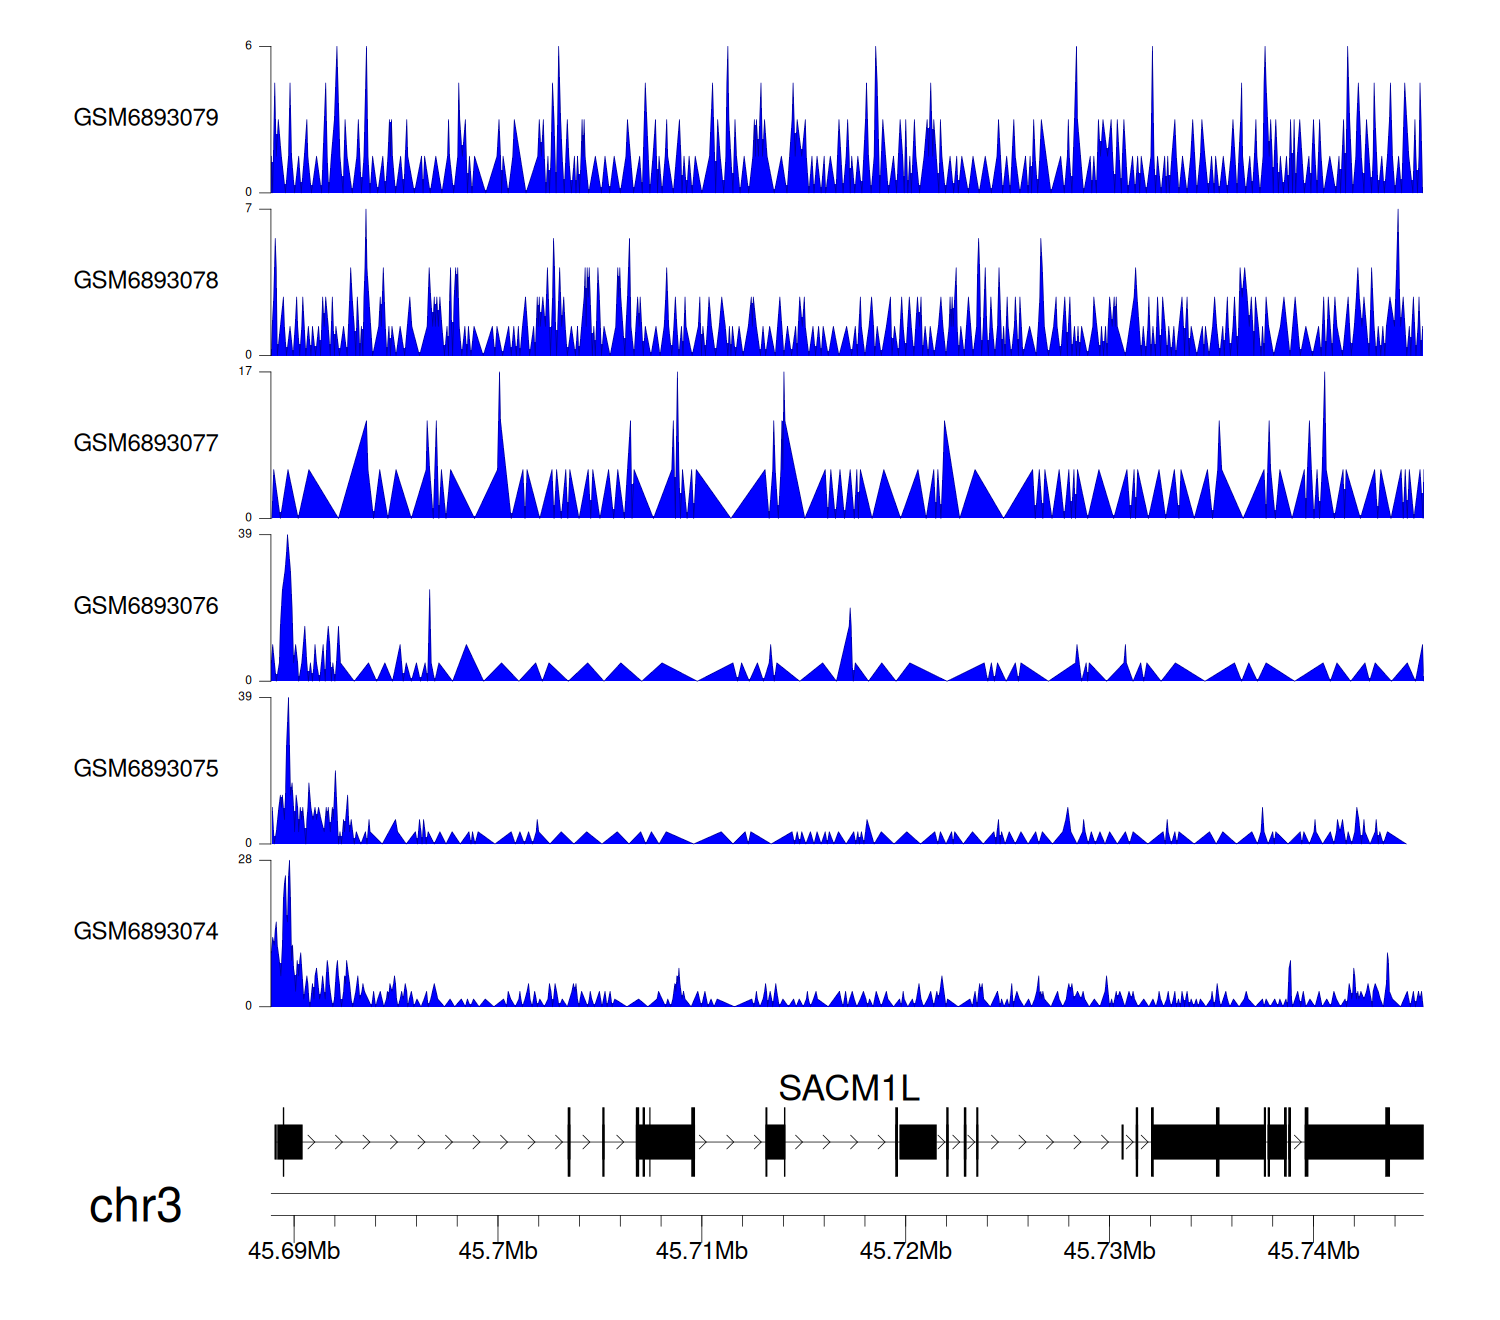Select the GSM6893078 track label
Screen dimensions: 1500x1320
pyautogui.click(x=146, y=281)
